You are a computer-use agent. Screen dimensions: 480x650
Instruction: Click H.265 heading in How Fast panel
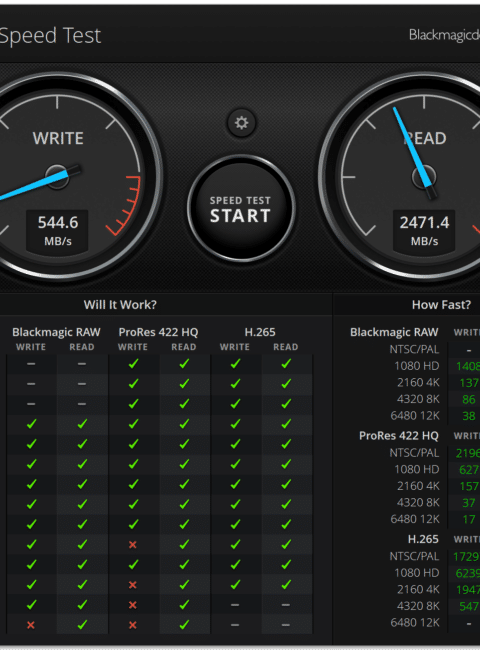coord(423,539)
